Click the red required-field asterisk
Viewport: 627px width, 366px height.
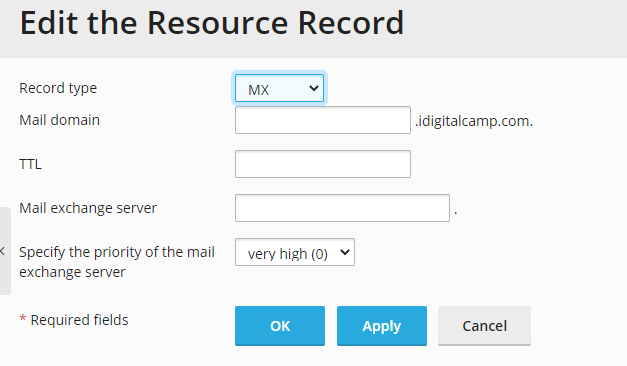[x=23, y=318]
